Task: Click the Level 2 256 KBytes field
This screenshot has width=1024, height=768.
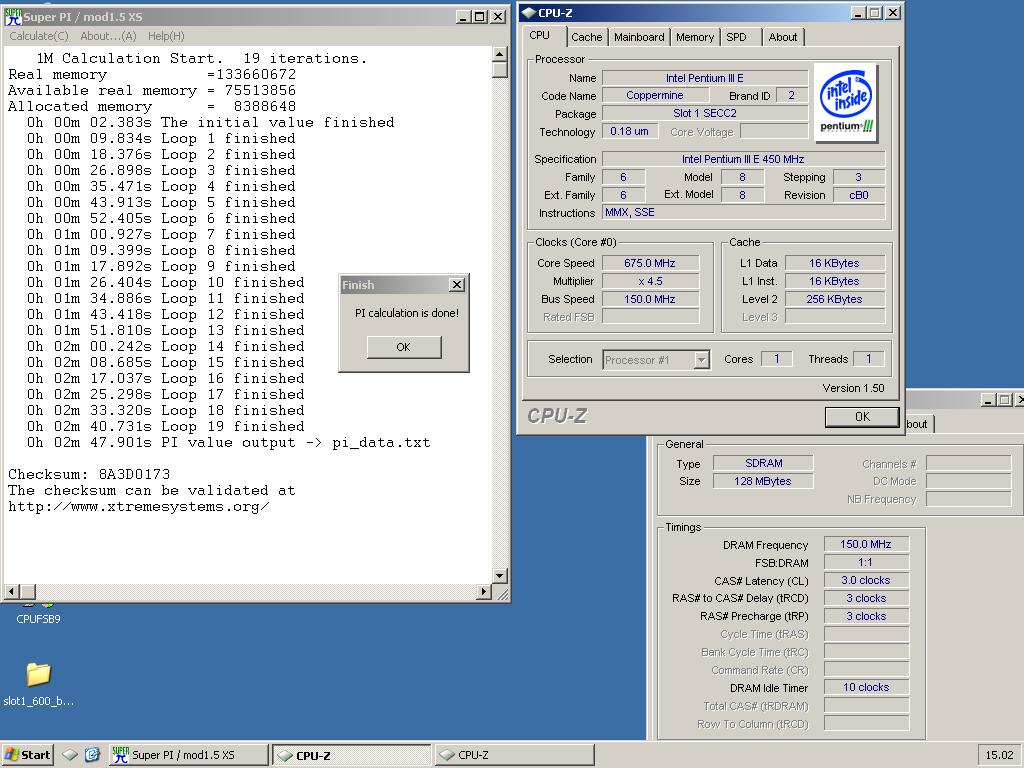Action: click(835, 299)
